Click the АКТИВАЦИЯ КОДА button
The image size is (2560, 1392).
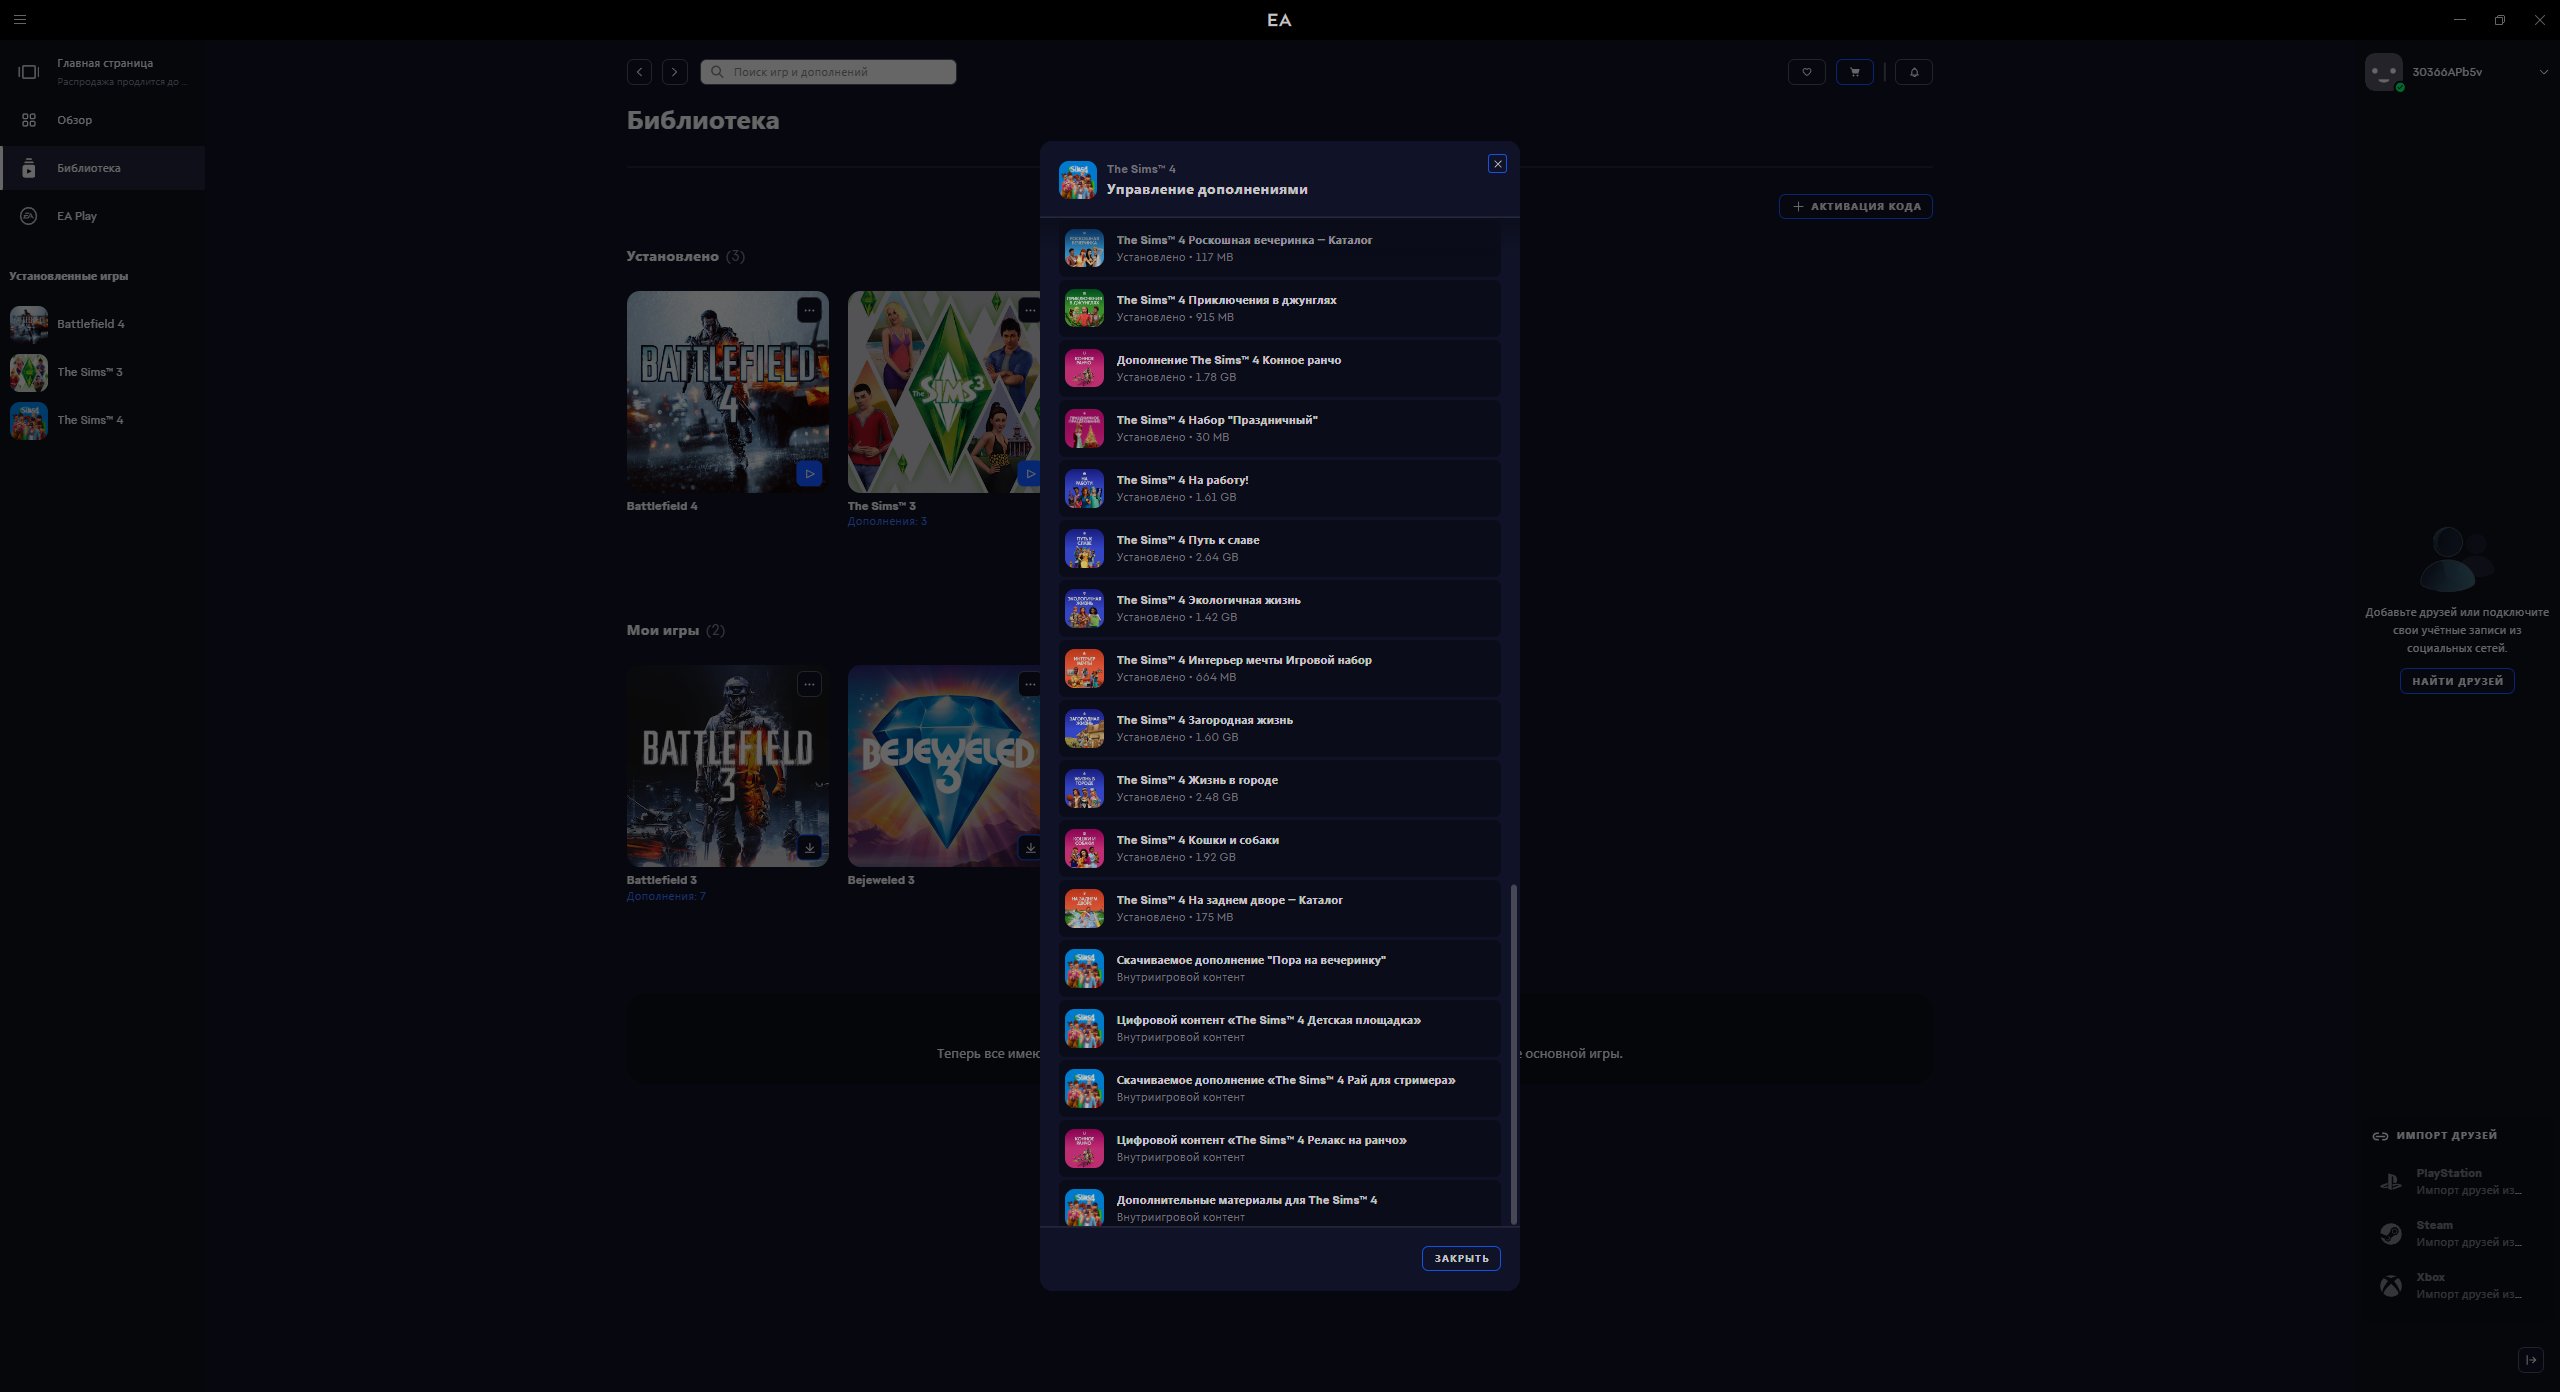point(1856,206)
